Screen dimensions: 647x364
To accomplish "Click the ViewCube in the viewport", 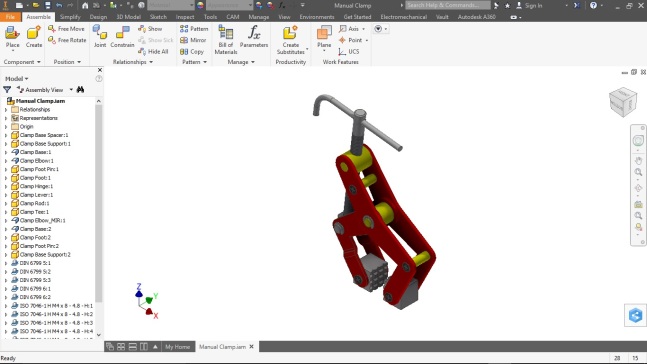I will pyautogui.click(x=623, y=102).
